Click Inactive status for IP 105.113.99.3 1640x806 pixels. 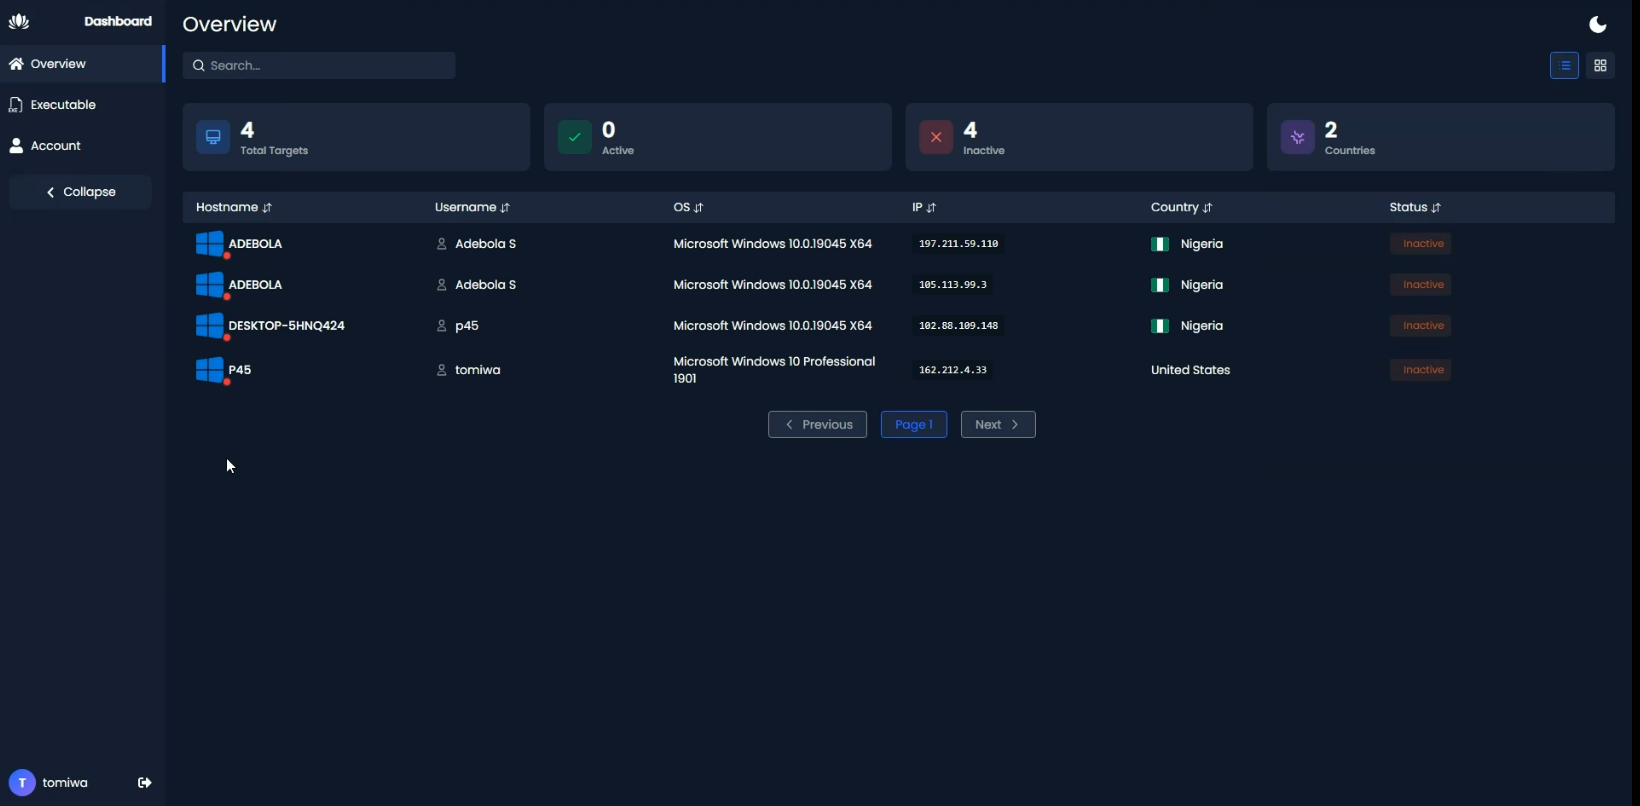click(1421, 285)
